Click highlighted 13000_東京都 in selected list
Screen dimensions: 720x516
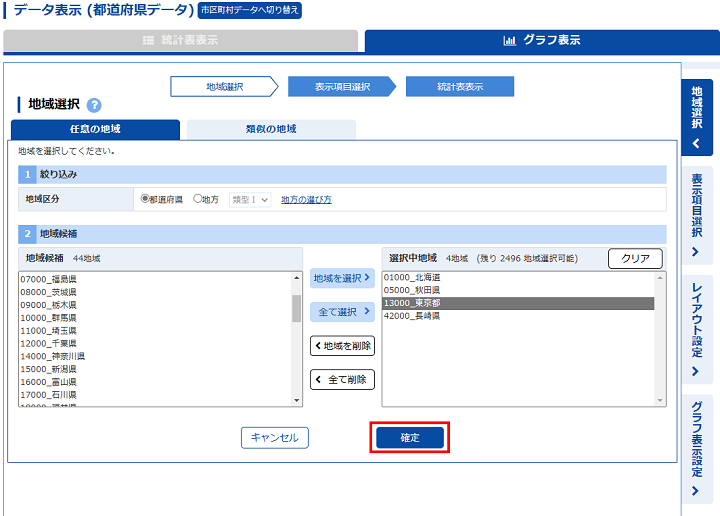click(518, 303)
